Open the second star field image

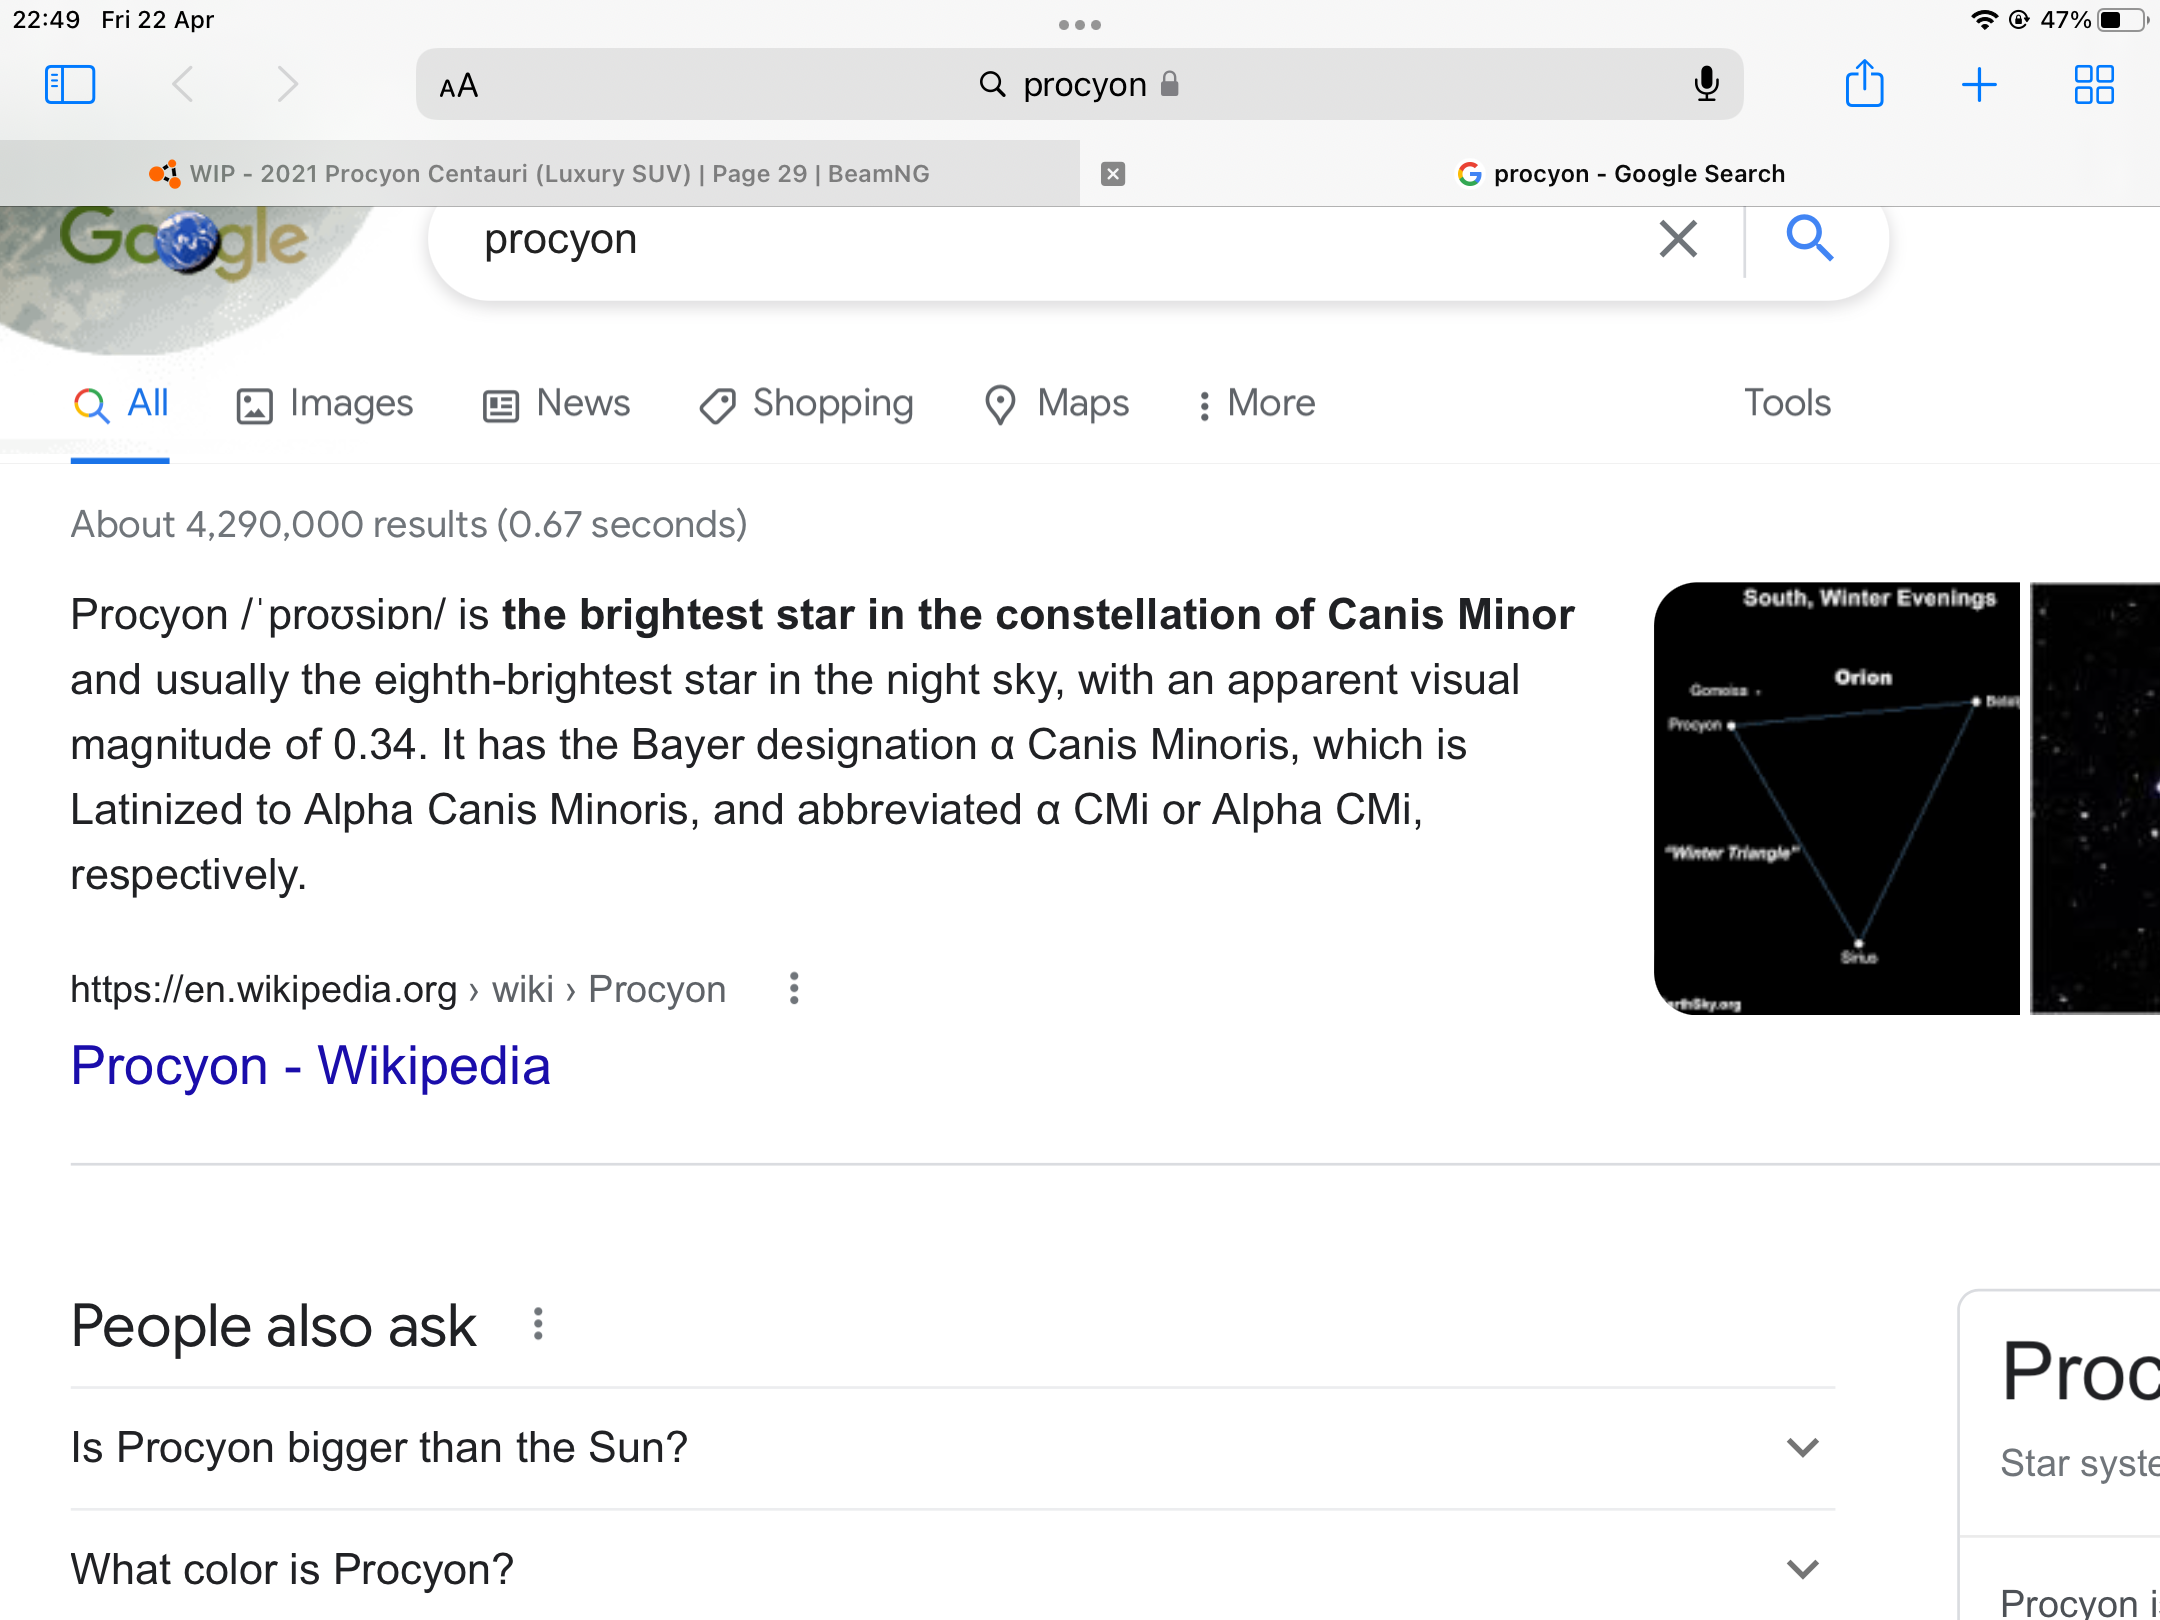point(2095,798)
